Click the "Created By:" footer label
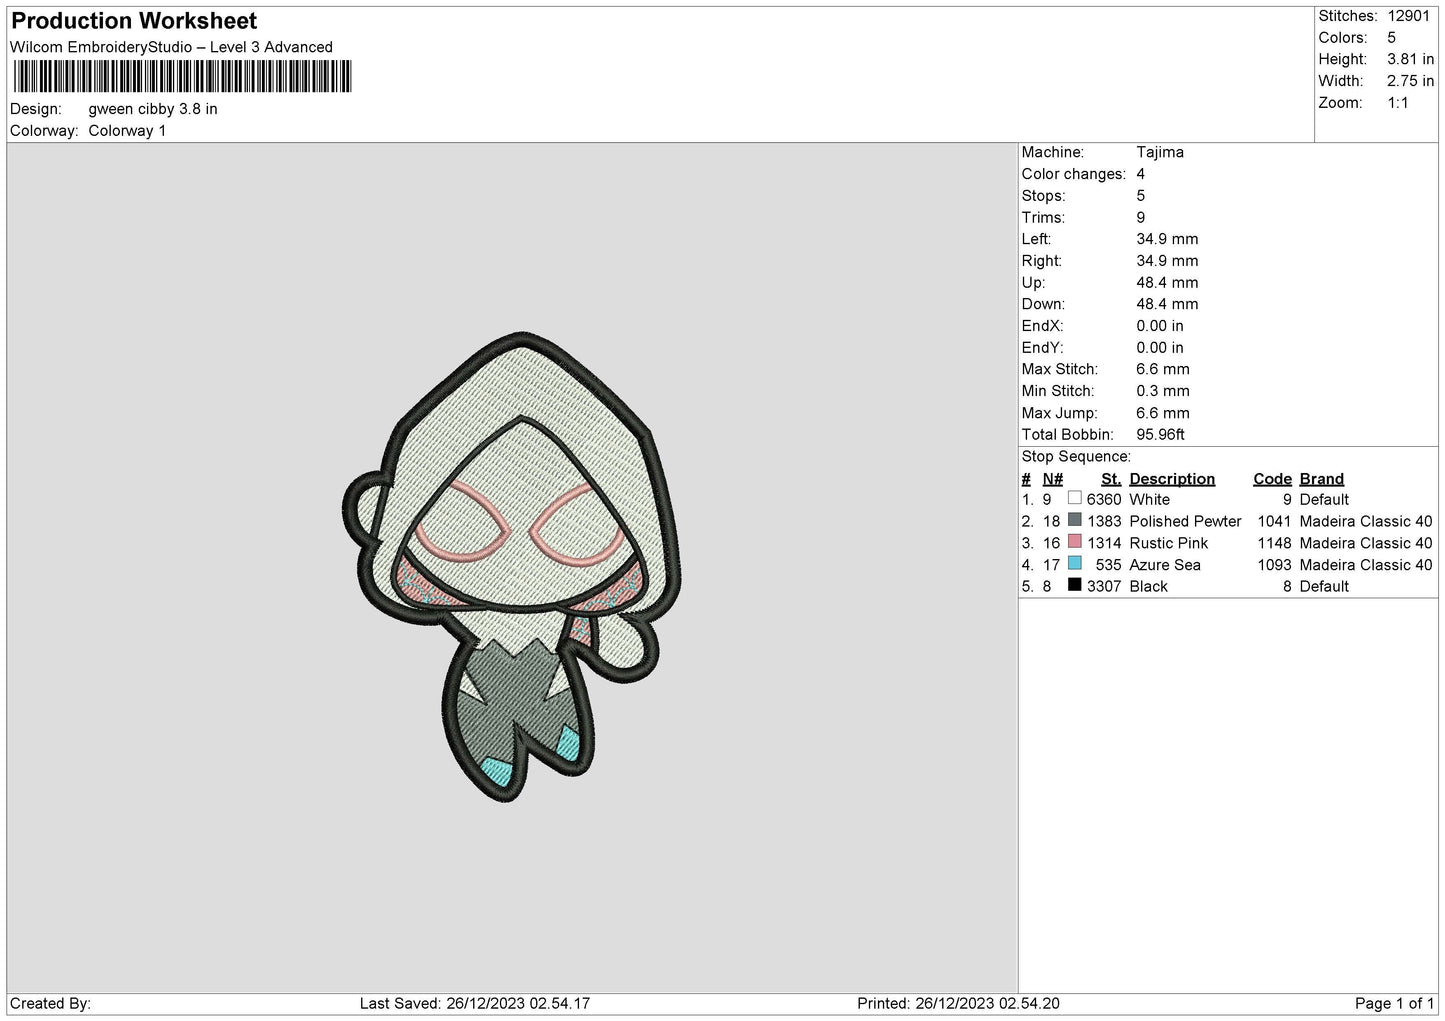The image size is (1445, 1021). (x=50, y=1003)
